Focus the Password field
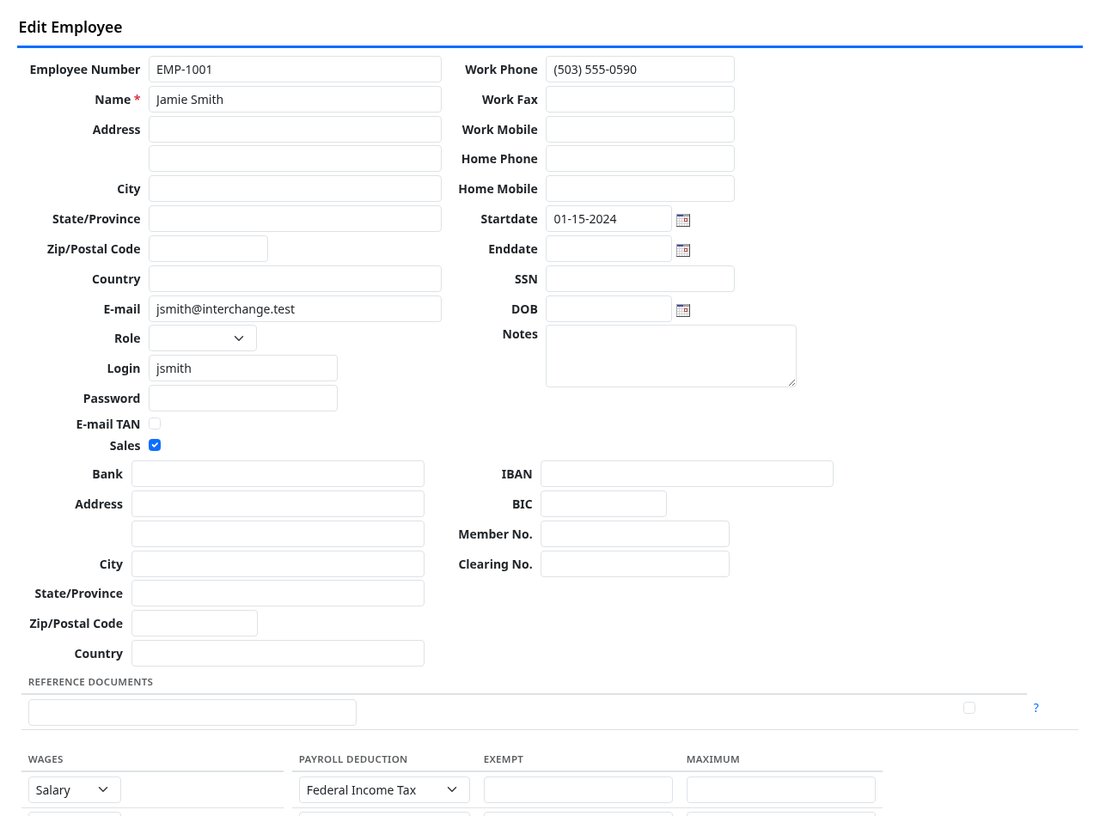1100x816 pixels. point(243,398)
